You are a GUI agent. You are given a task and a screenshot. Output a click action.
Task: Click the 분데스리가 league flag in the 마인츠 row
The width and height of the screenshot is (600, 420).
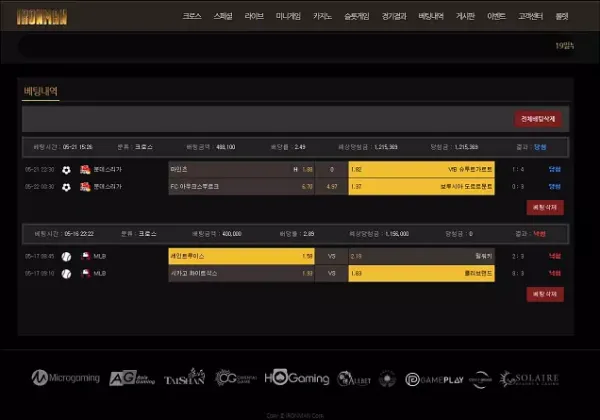[x=85, y=169]
